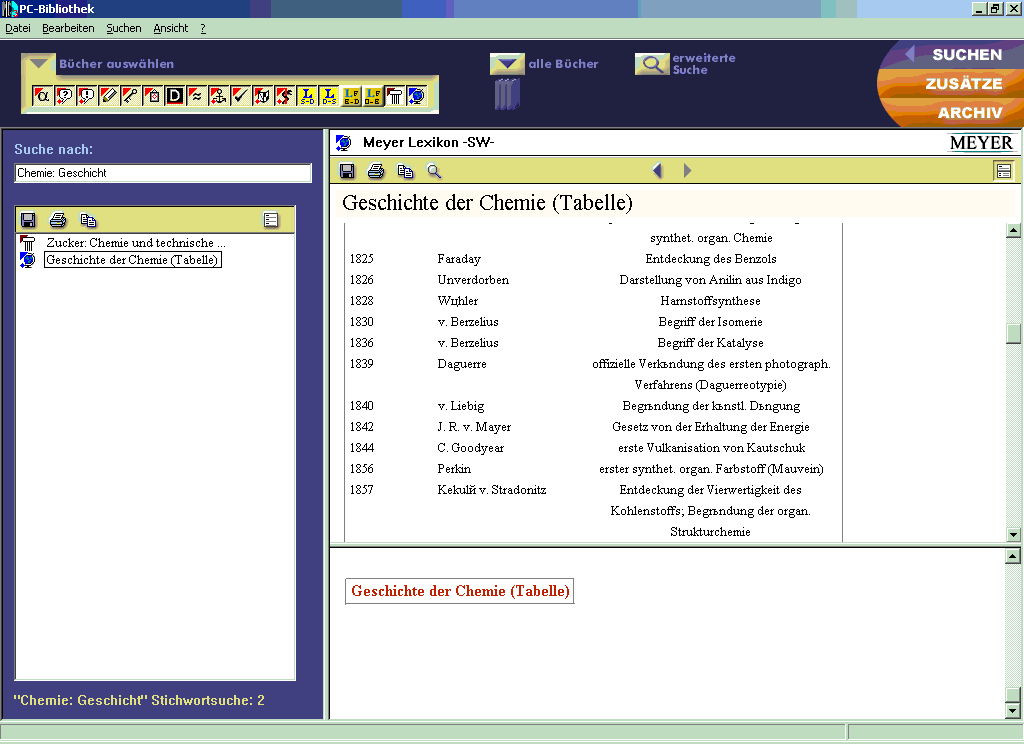Select result Zucker: Chemie und technische
Screen dimensions: 1024x744
tap(136, 242)
